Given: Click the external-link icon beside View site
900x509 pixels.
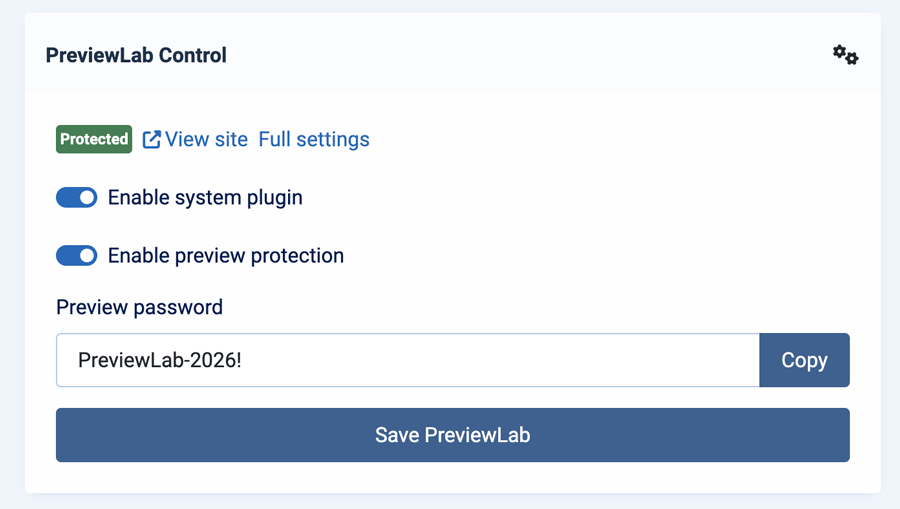Looking at the screenshot, I should pos(152,139).
